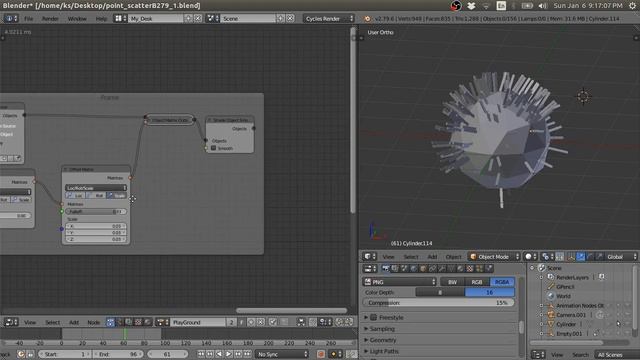640x360 pixels.
Task: Jump to the last frame of playback
Action: pos(247,354)
